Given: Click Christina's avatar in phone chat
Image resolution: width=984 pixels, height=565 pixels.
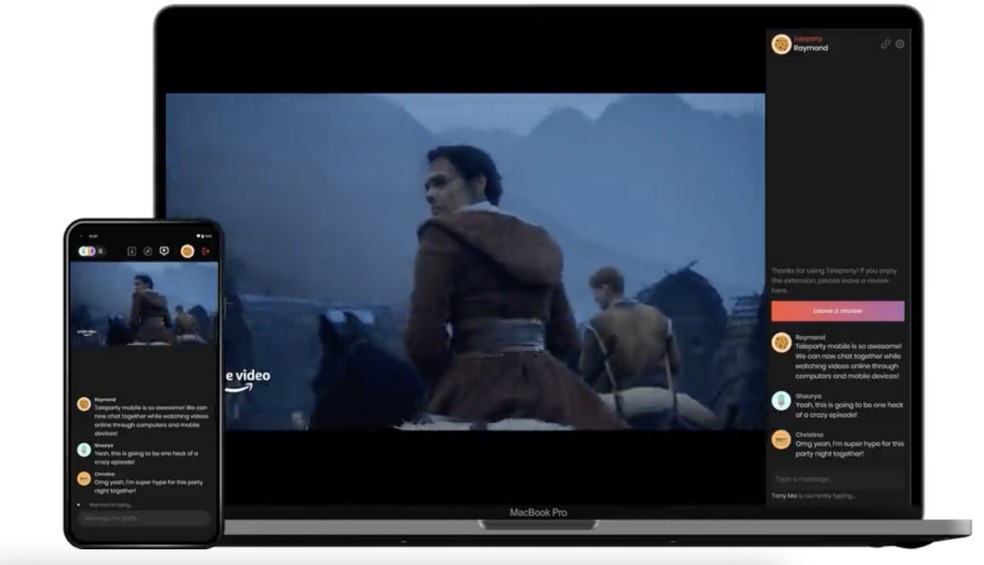Looking at the screenshot, I should tap(83, 478).
